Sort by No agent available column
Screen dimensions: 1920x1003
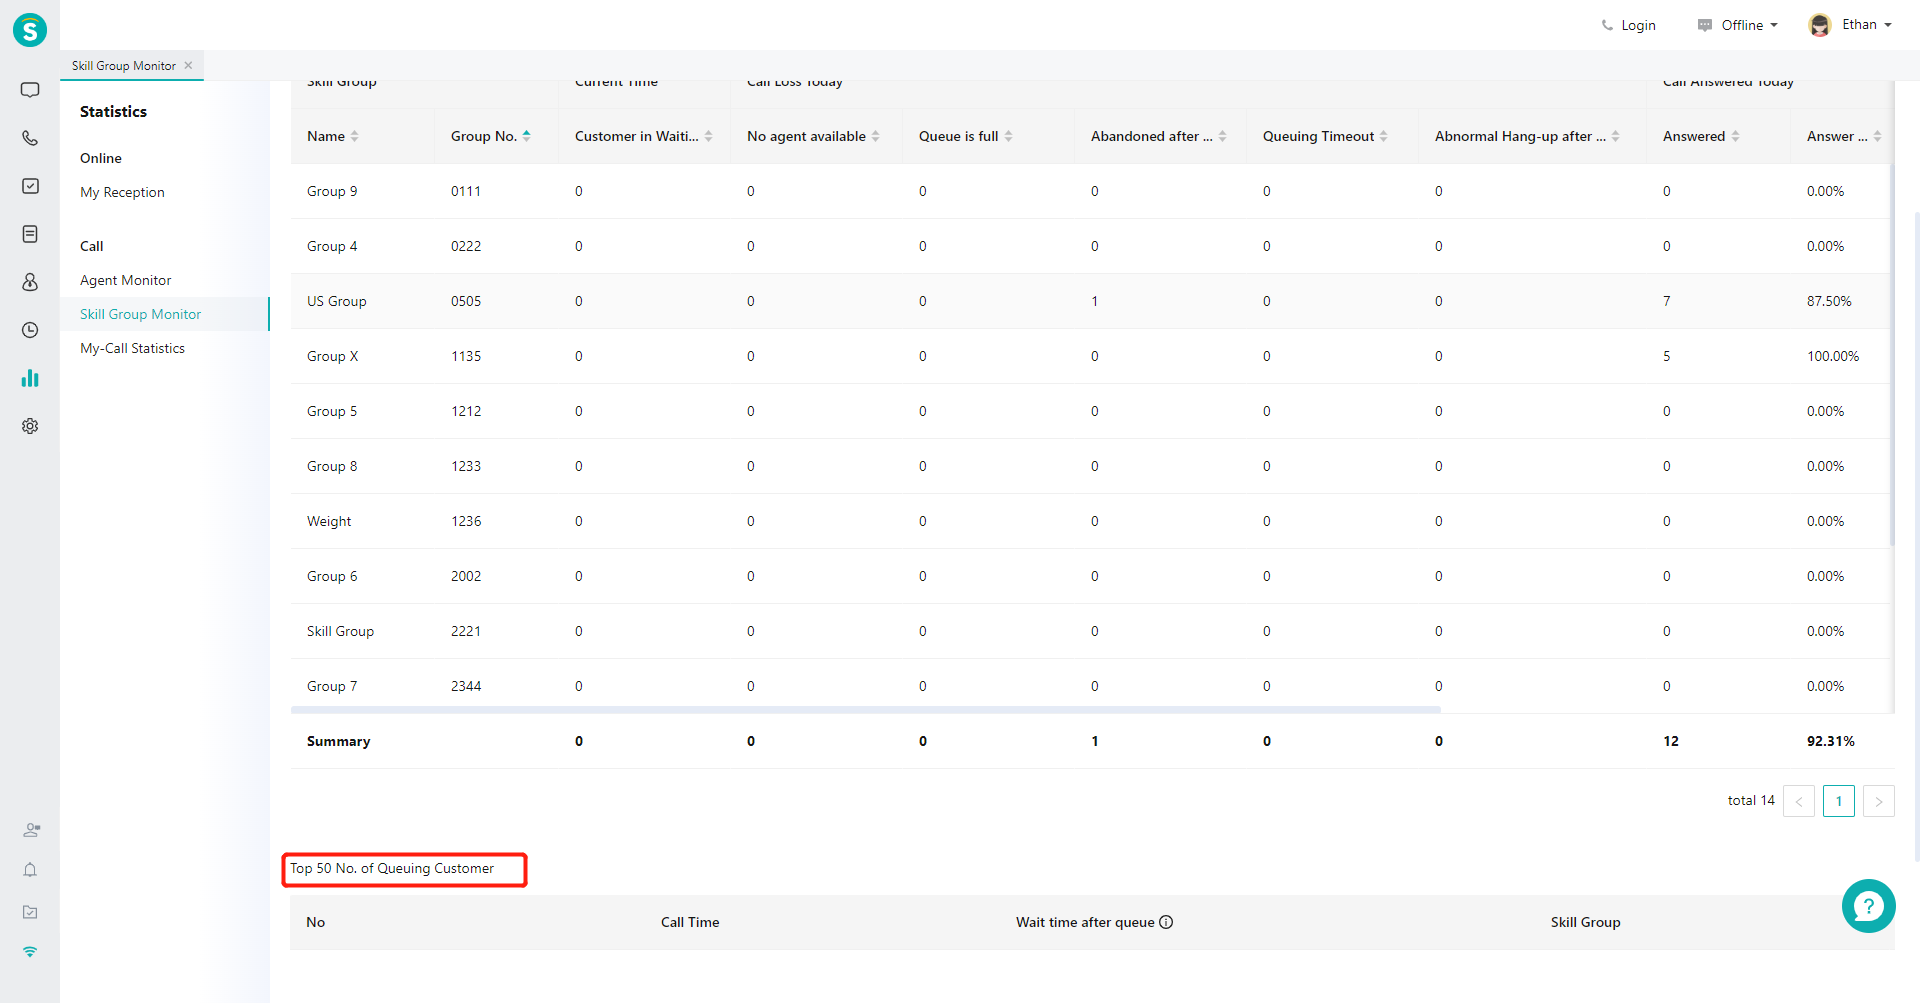(875, 136)
